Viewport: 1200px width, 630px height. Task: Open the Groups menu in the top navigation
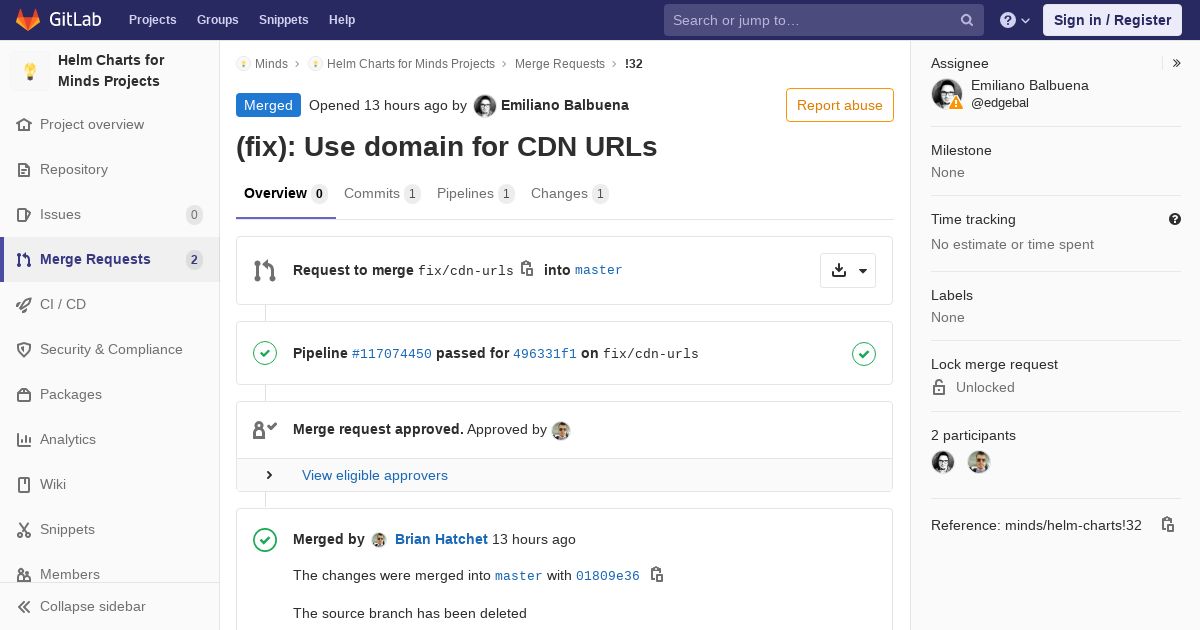pos(217,20)
